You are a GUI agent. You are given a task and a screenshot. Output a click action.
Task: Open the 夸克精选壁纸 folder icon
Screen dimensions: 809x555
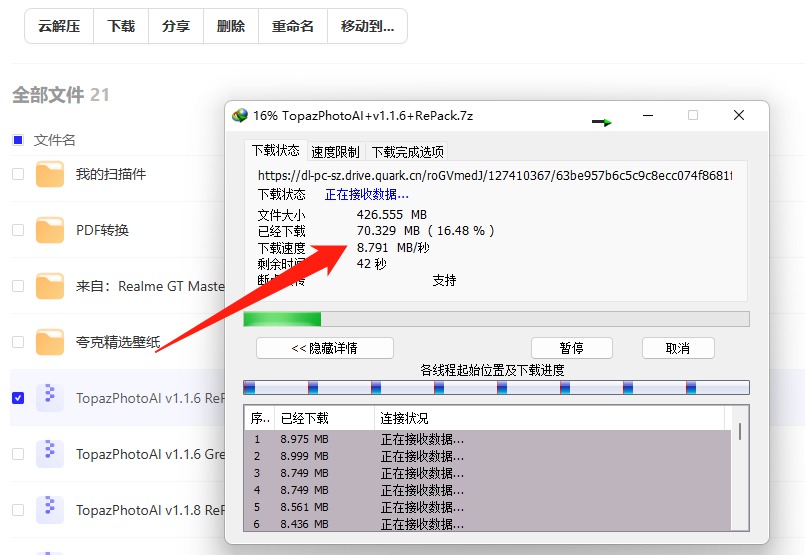pyautogui.click(x=50, y=341)
